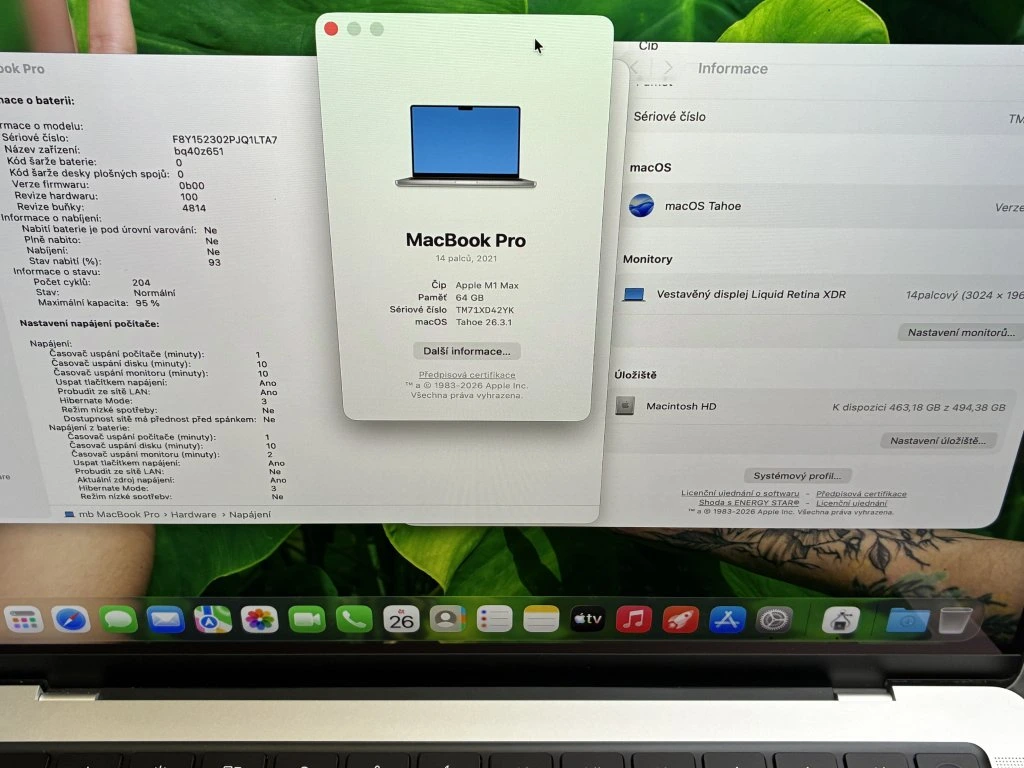Open the Notes app in the Dock
This screenshot has height=768, width=1024.
pos(541,620)
